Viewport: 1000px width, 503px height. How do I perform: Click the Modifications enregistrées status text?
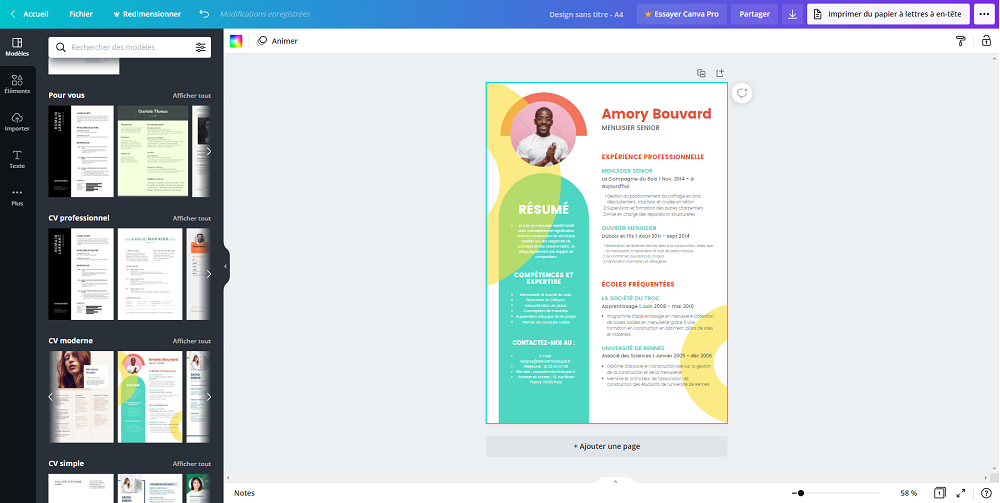265,14
